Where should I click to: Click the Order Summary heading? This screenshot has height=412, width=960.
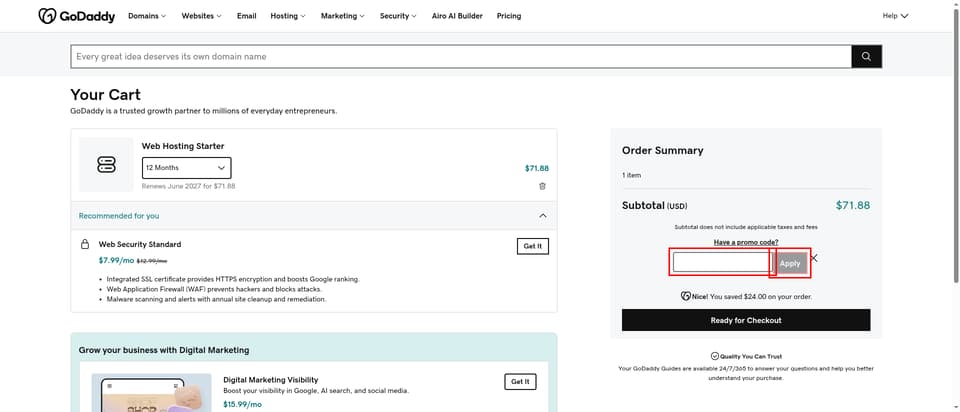(x=662, y=151)
